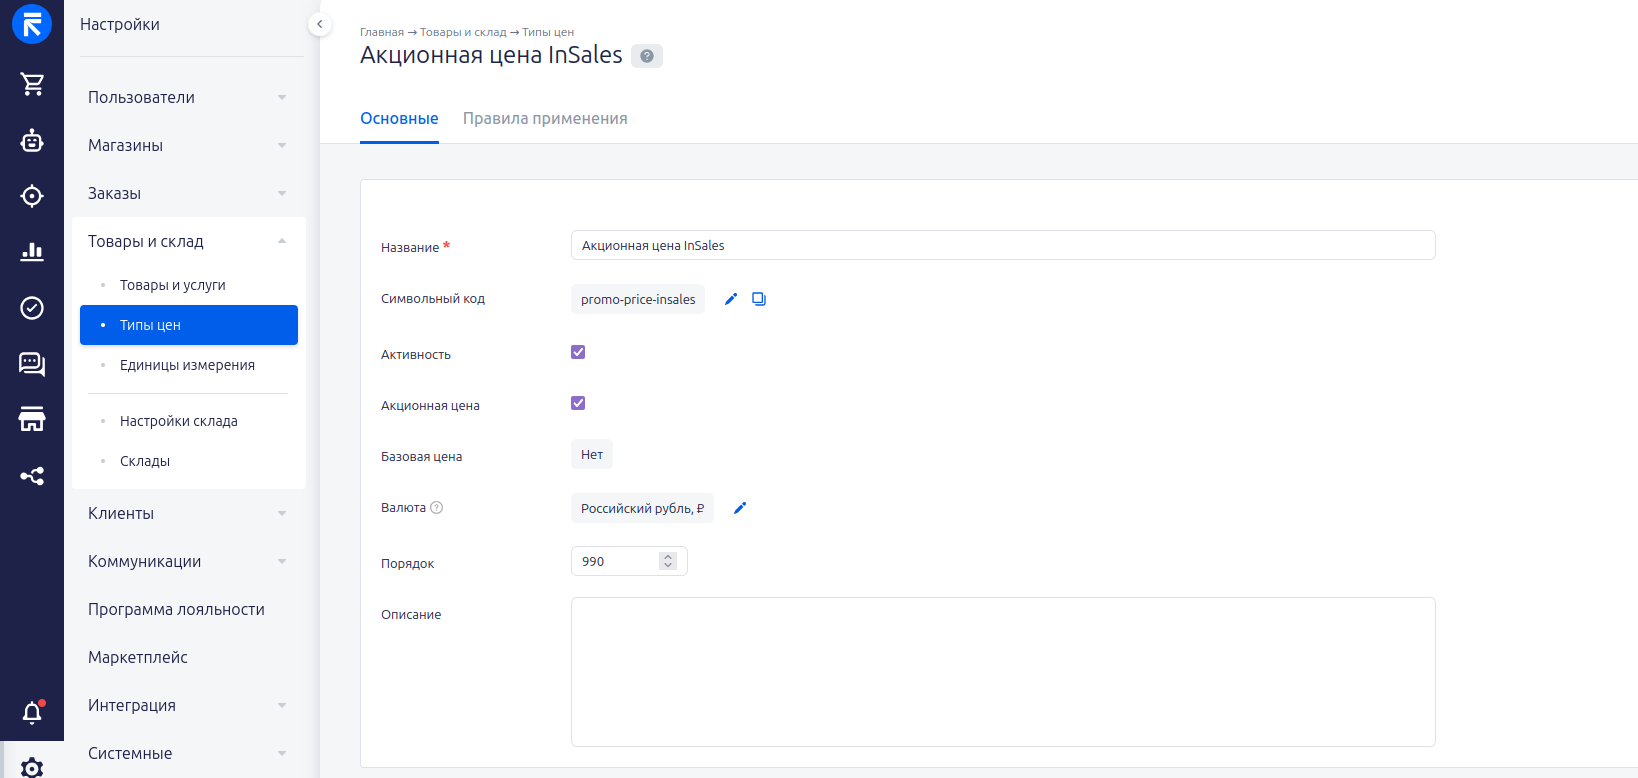The height and width of the screenshot is (778, 1638).
Task: Open the robot assistant sidebar icon
Action: (32, 140)
